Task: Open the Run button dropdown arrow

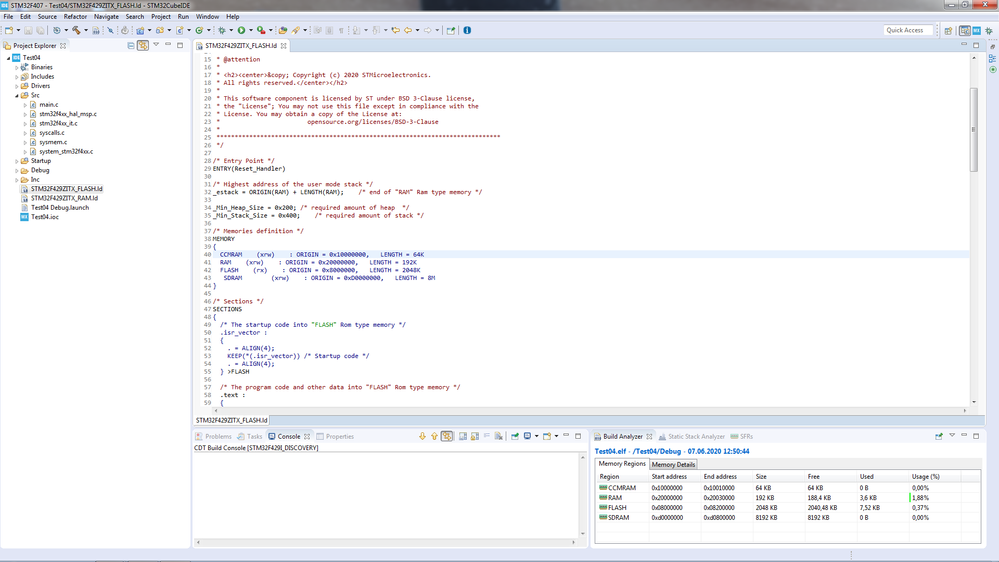Action: pos(251,30)
